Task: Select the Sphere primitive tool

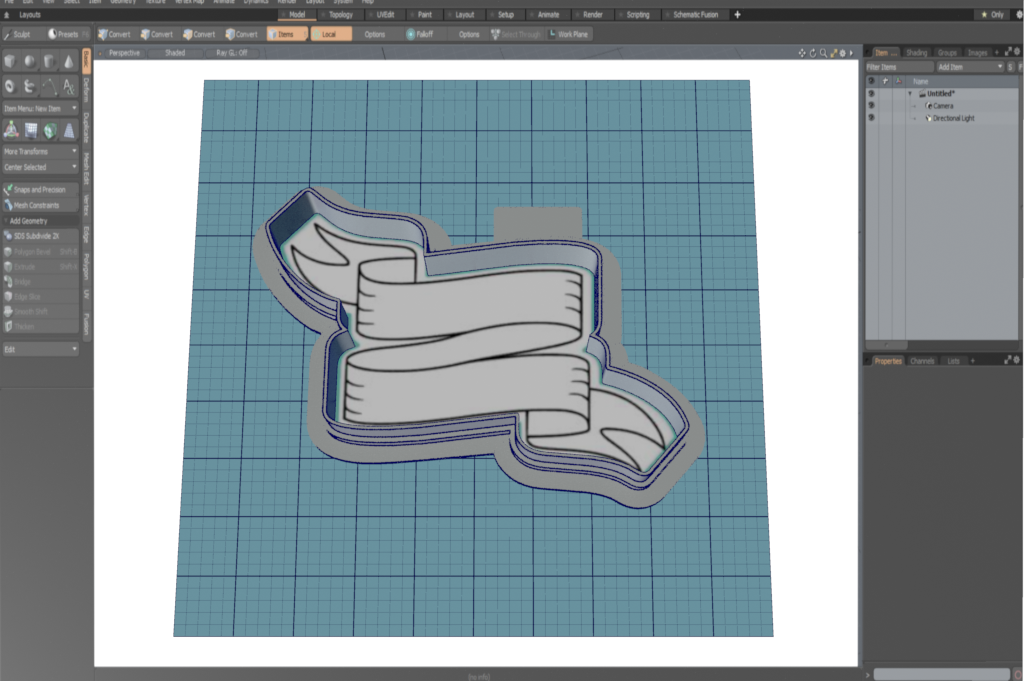Action: tap(30, 62)
